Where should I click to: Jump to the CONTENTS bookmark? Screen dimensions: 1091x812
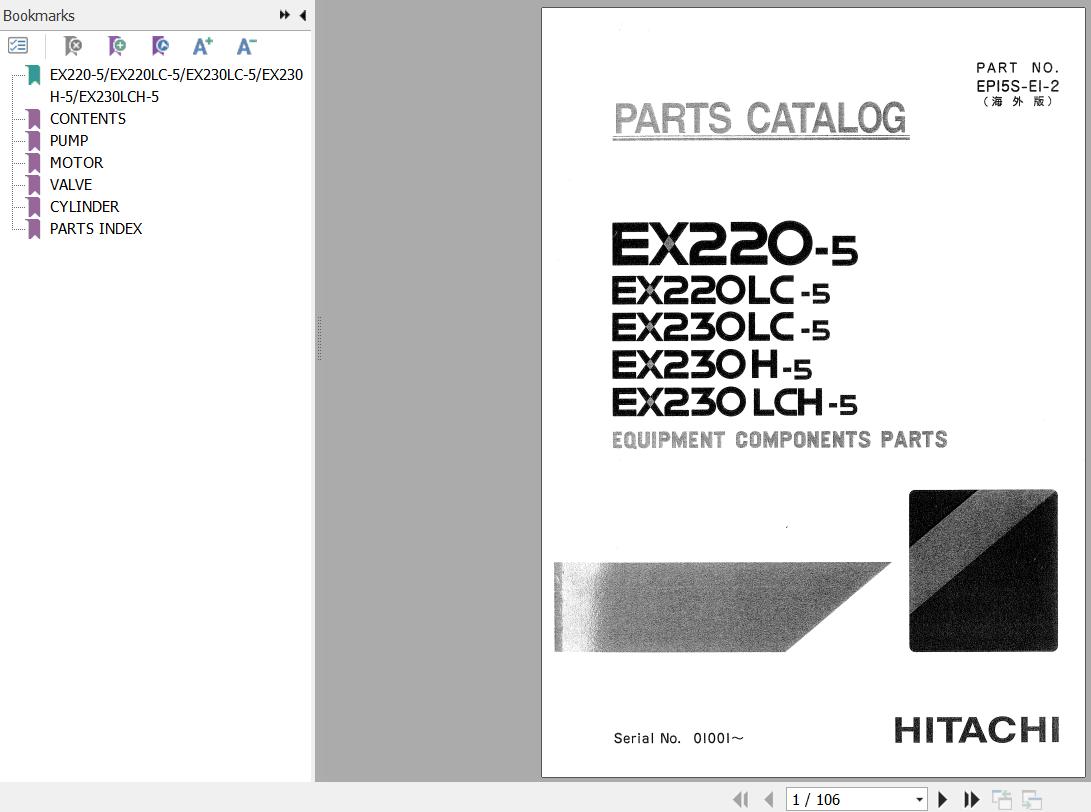88,118
